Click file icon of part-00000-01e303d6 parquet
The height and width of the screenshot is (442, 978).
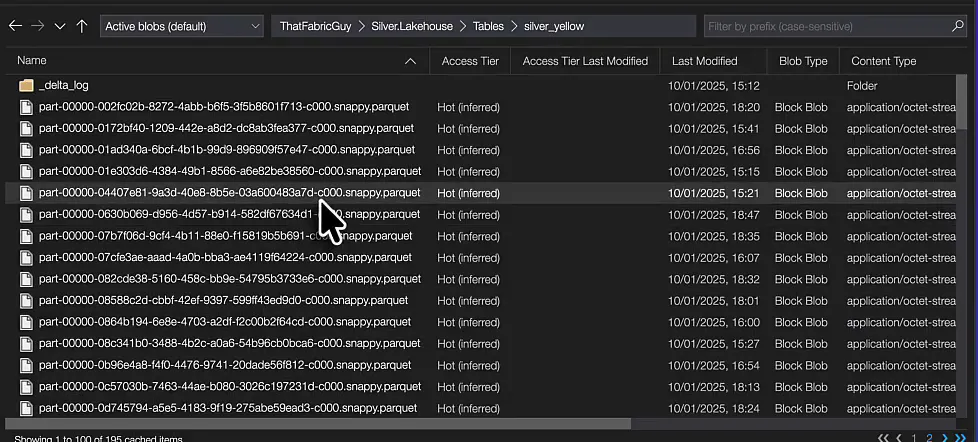(x=26, y=171)
